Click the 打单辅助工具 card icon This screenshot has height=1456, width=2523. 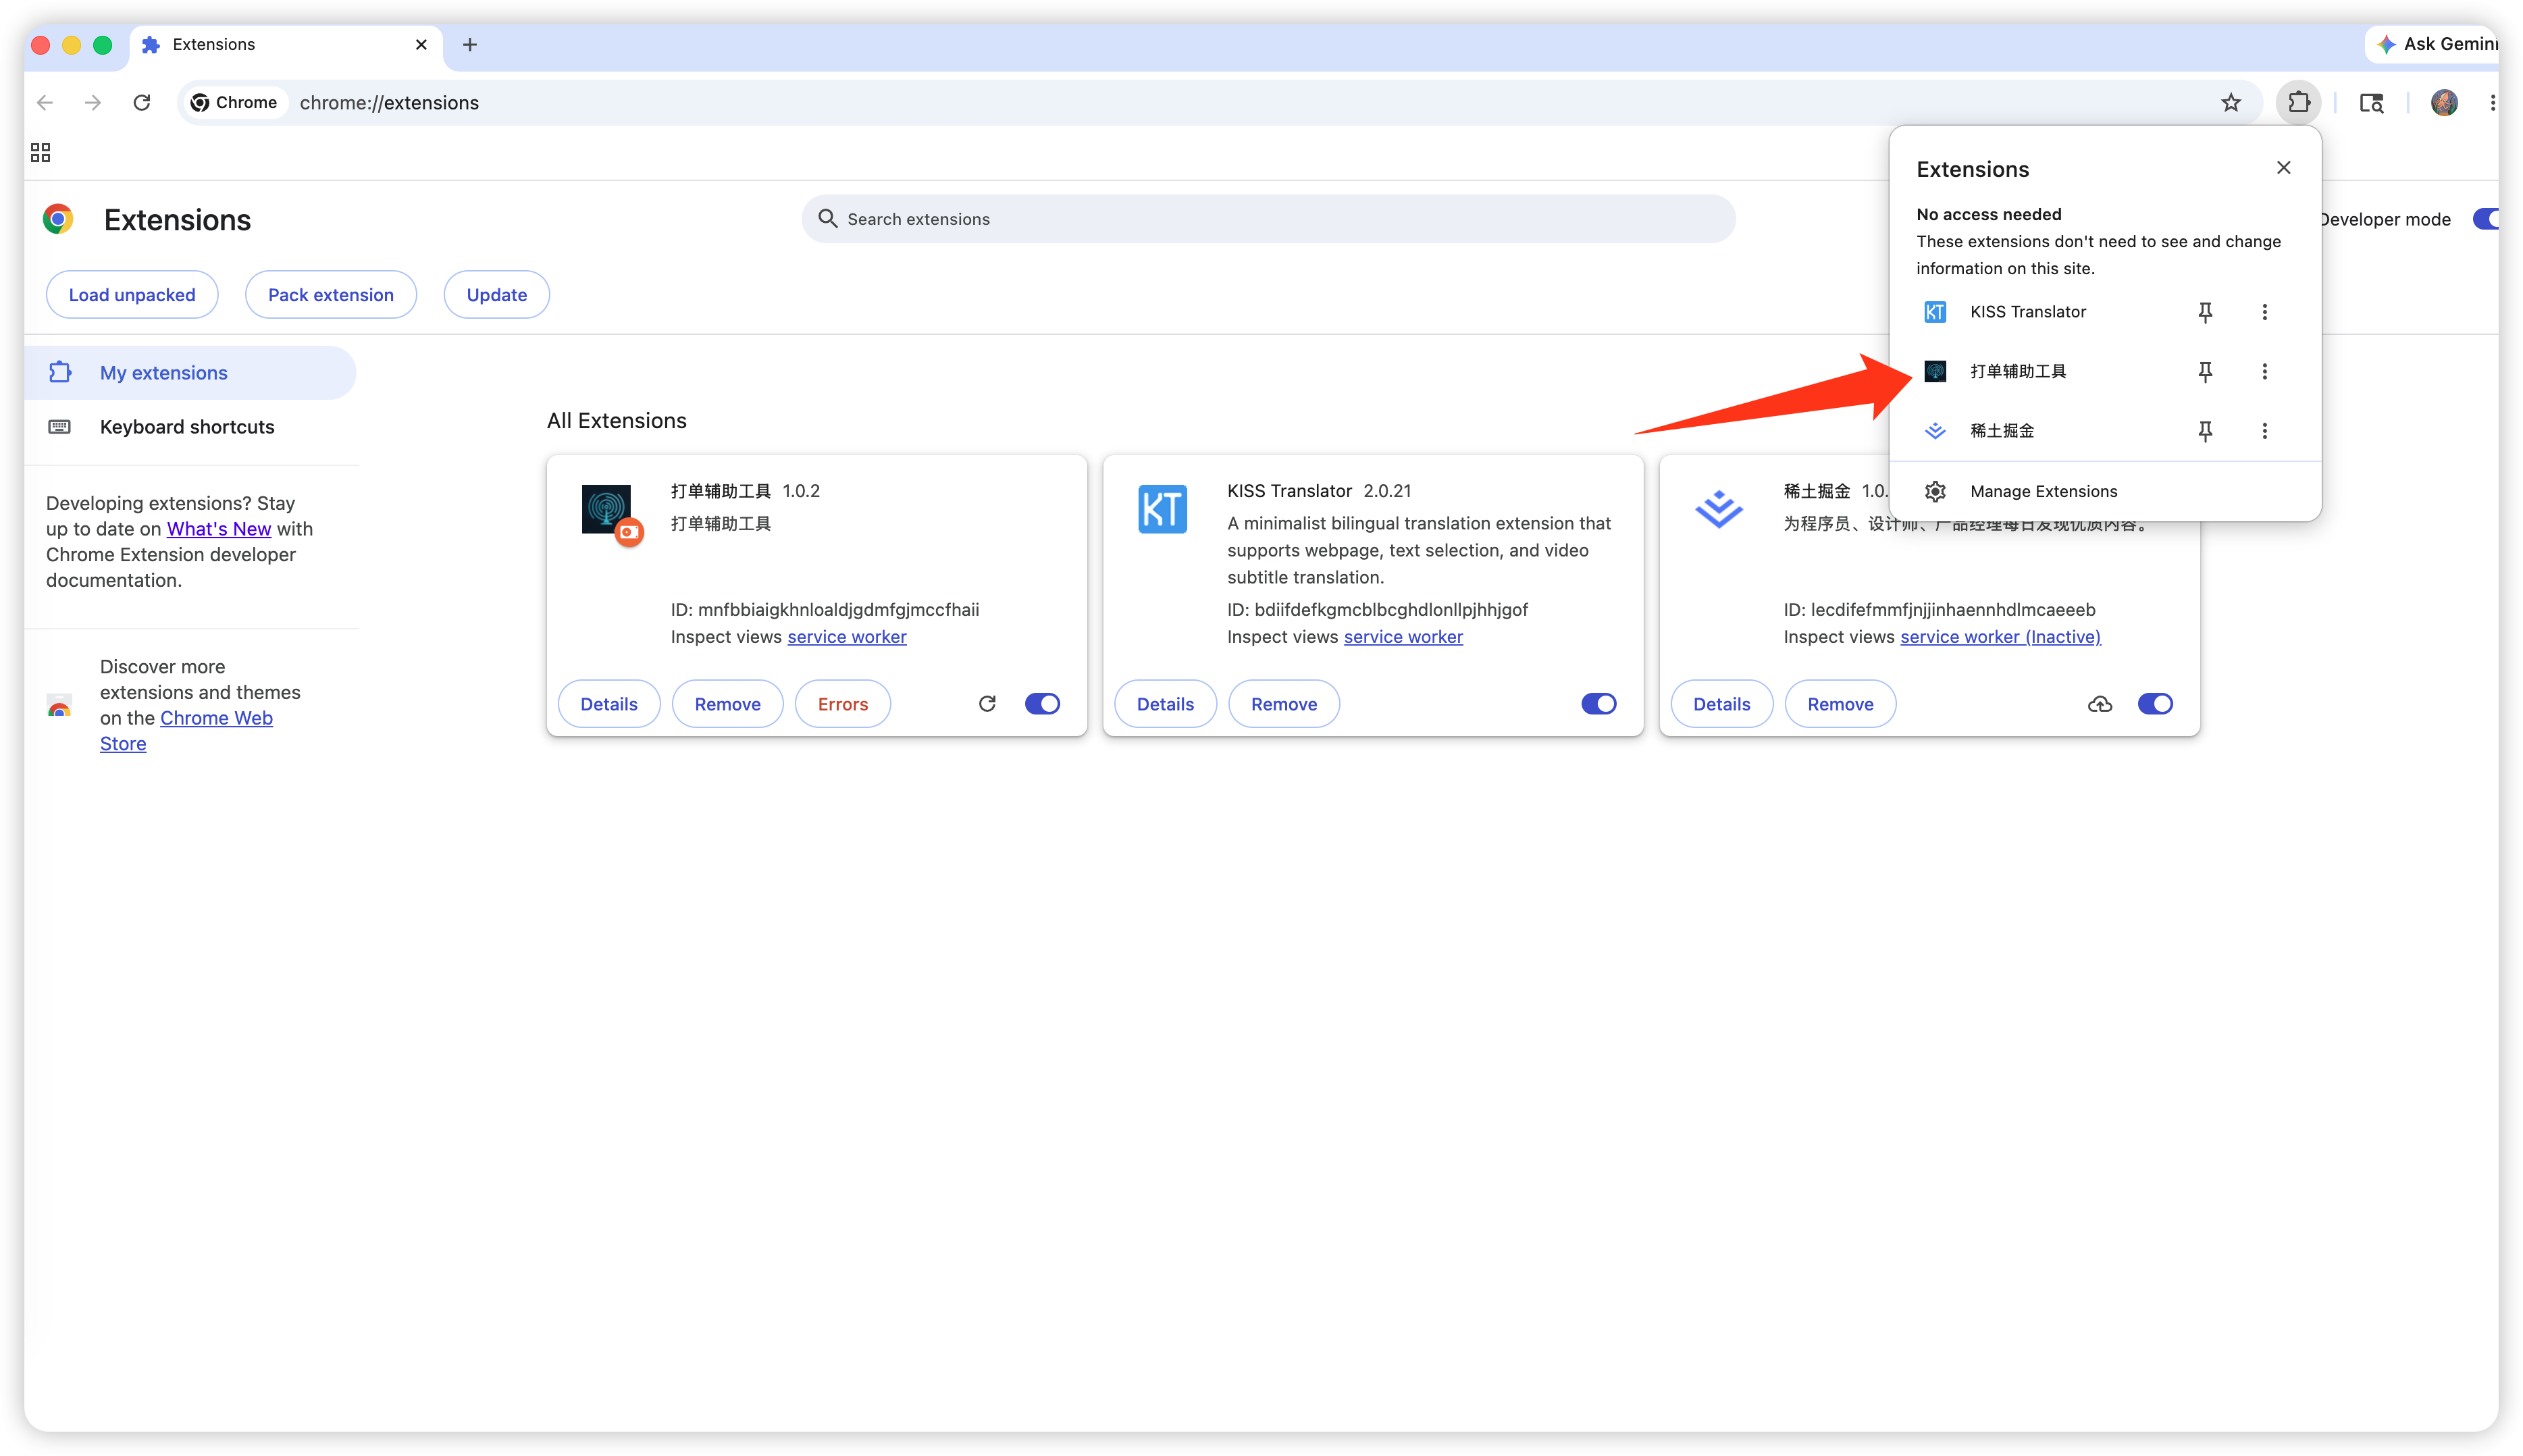[x=607, y=510]
